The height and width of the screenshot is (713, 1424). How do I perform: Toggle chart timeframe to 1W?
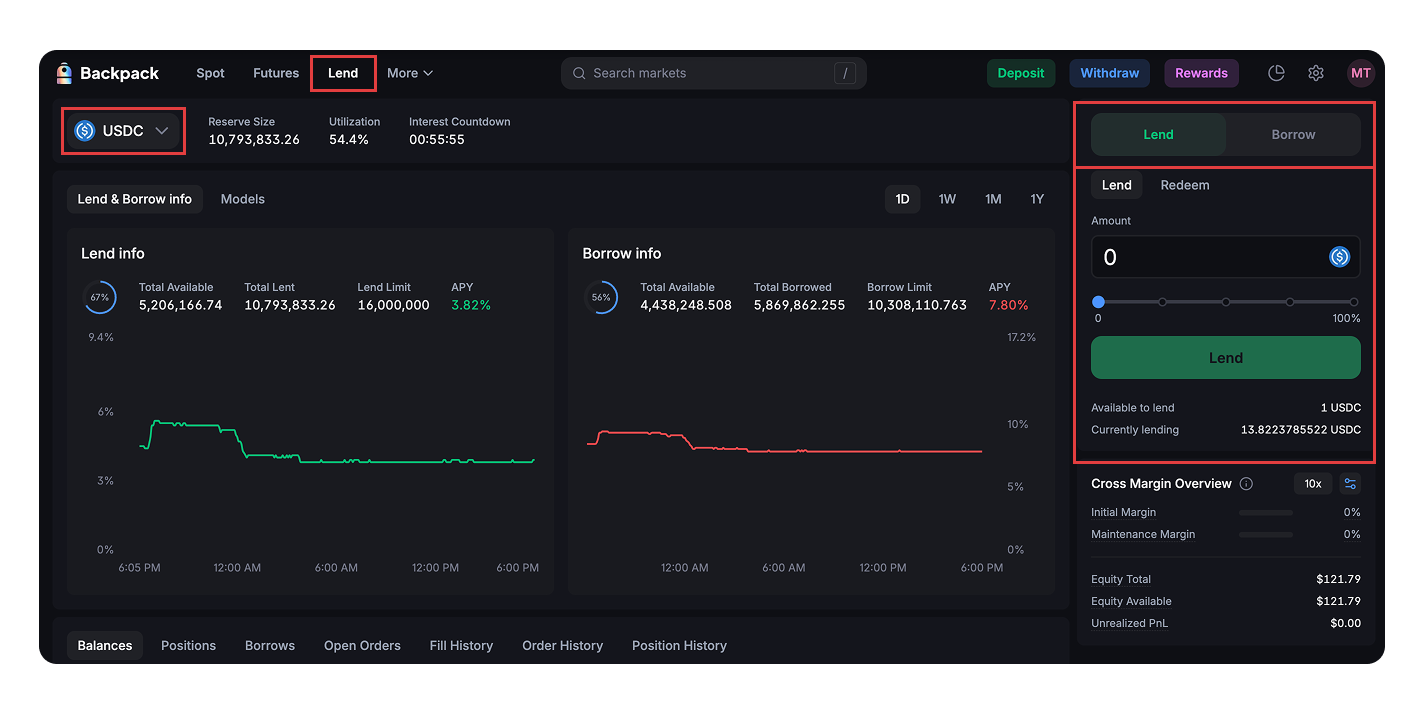tap(947, 199)
